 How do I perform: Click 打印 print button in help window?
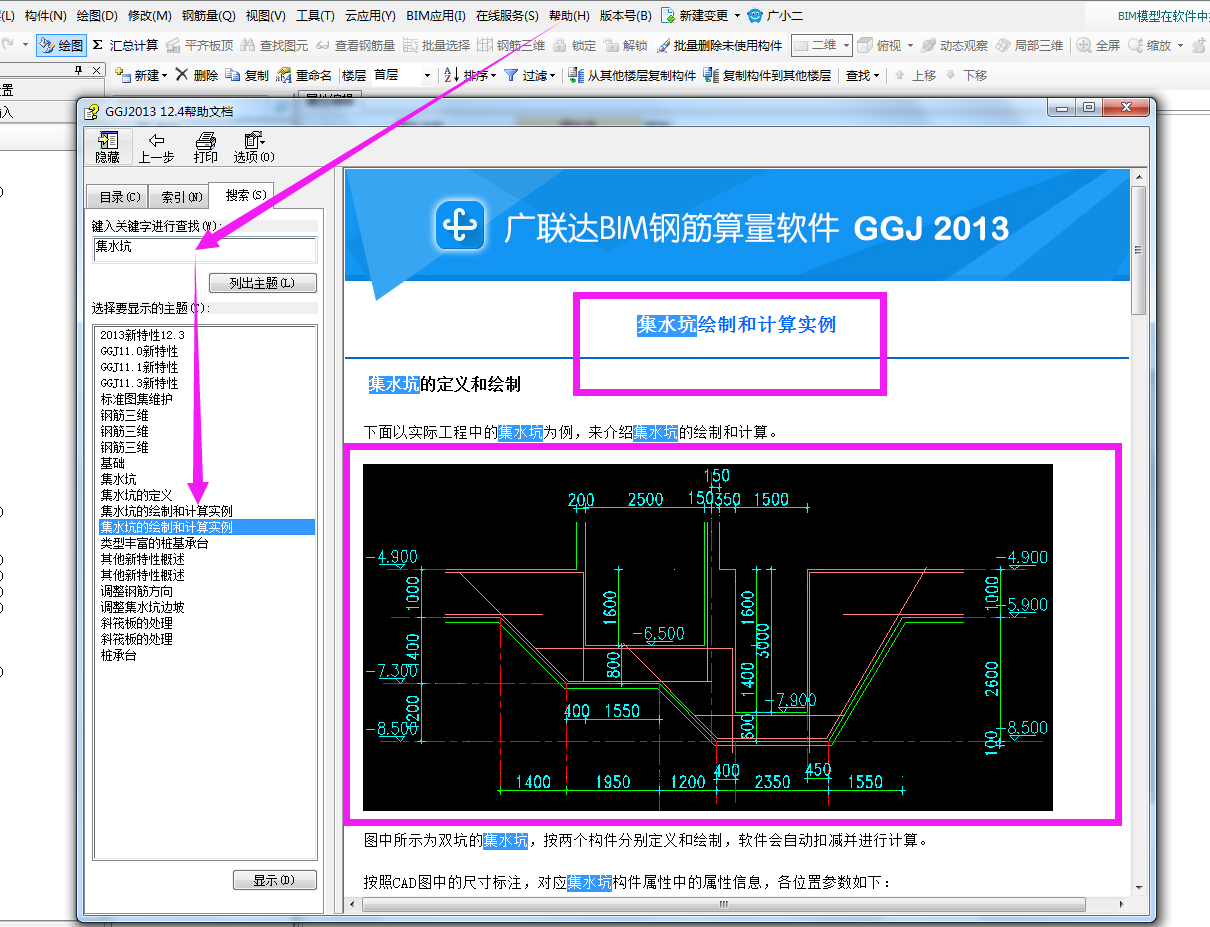coord(206,147)
